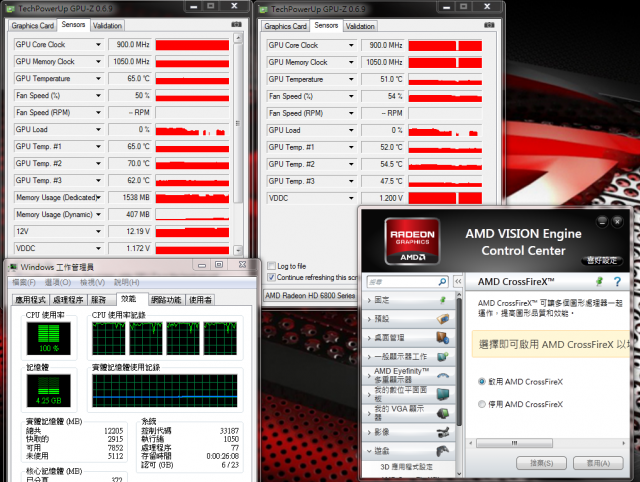This screenshot has width=640, height=482.
Task: Click the magnifier search icon in AMD Control Center
Action: (442, 282)
